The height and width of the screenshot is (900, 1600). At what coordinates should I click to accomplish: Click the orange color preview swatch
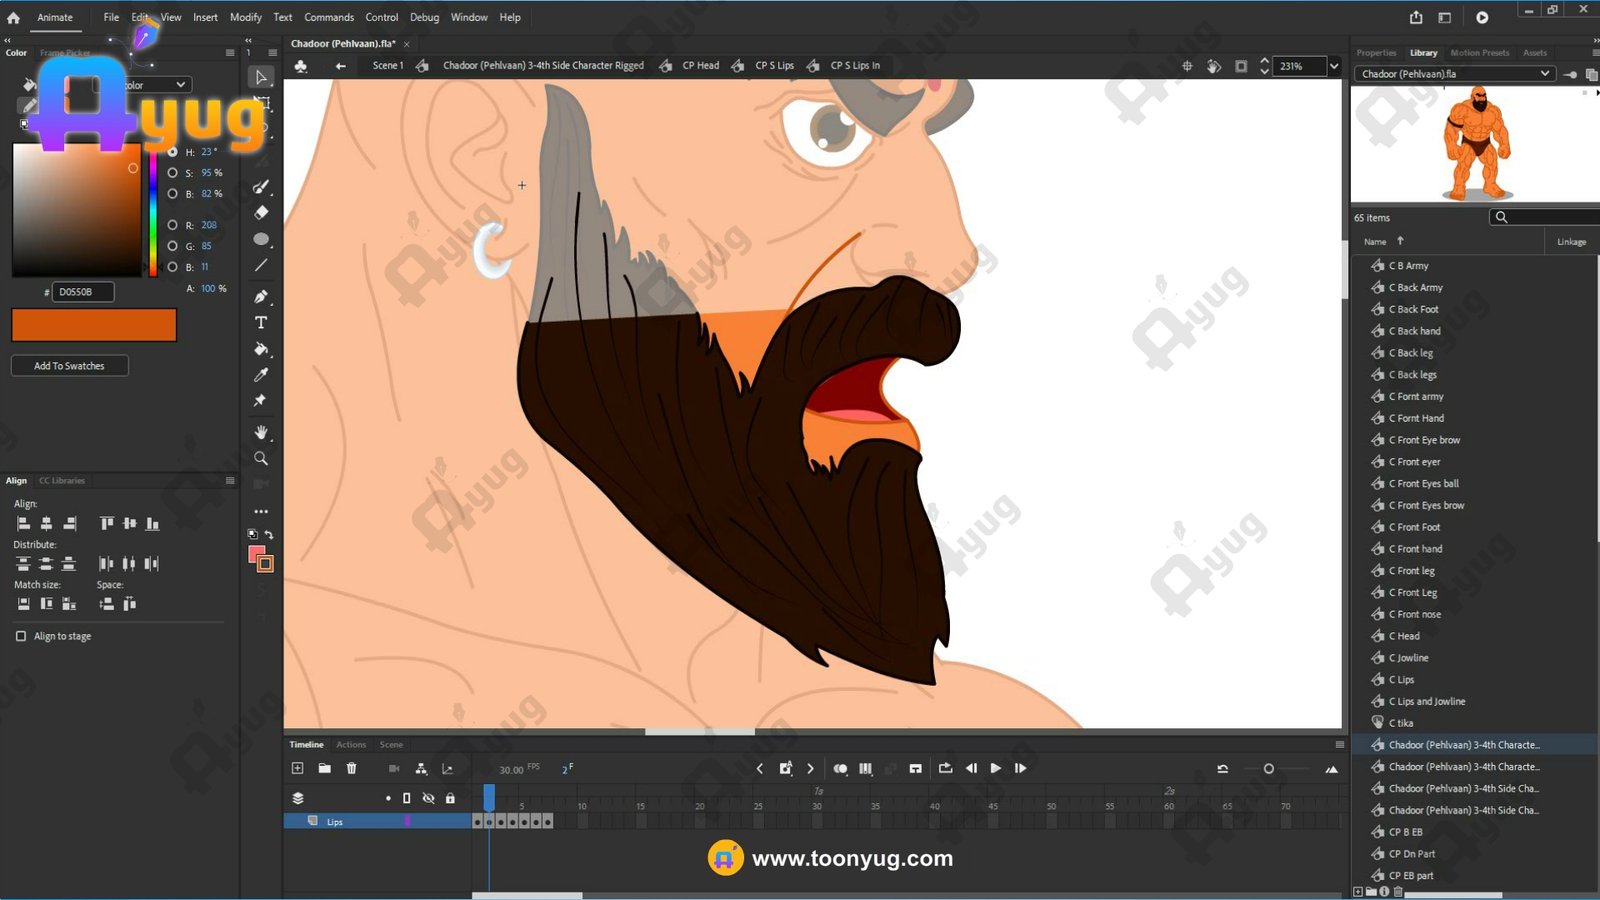[94, 325]
